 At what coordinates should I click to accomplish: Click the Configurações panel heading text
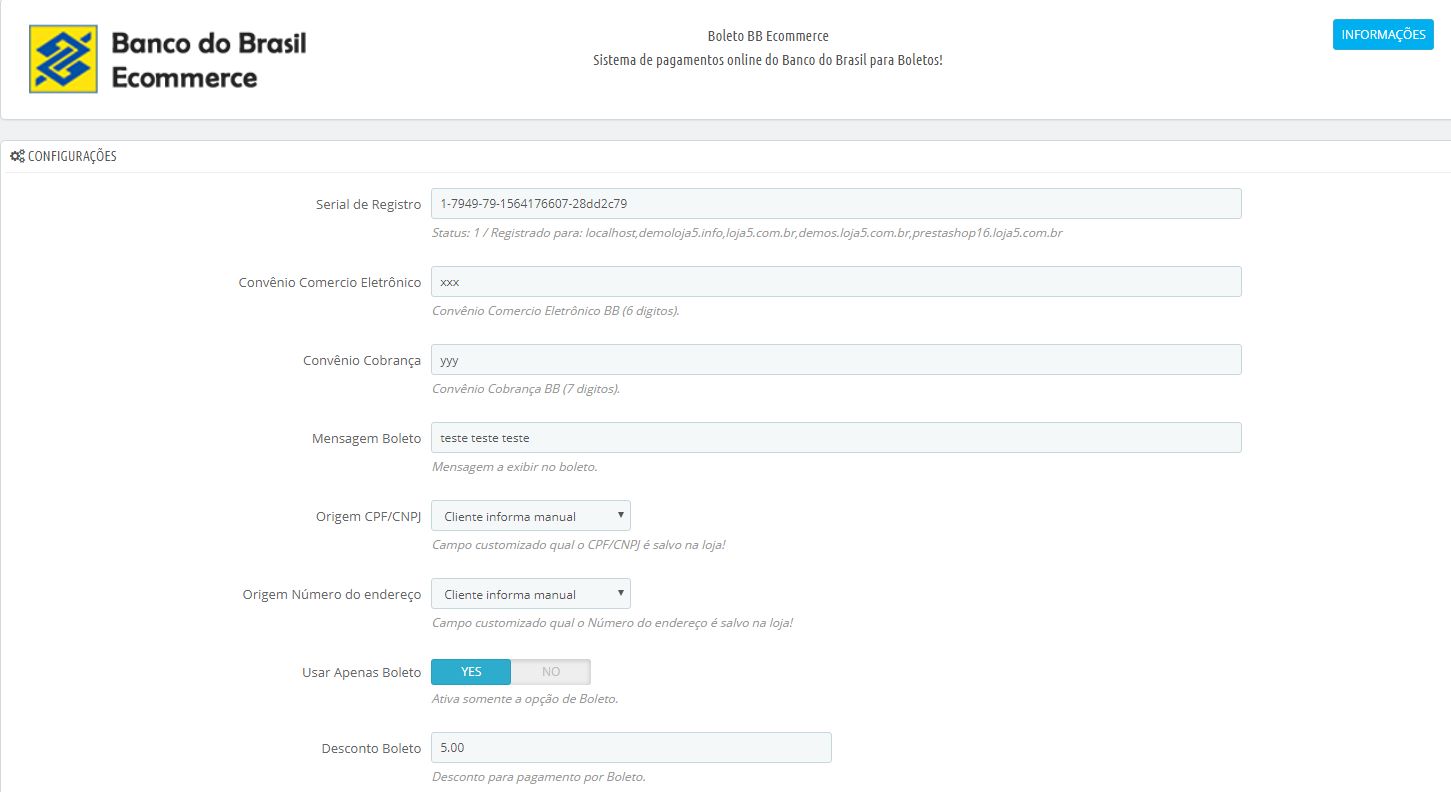coord(72,156)
